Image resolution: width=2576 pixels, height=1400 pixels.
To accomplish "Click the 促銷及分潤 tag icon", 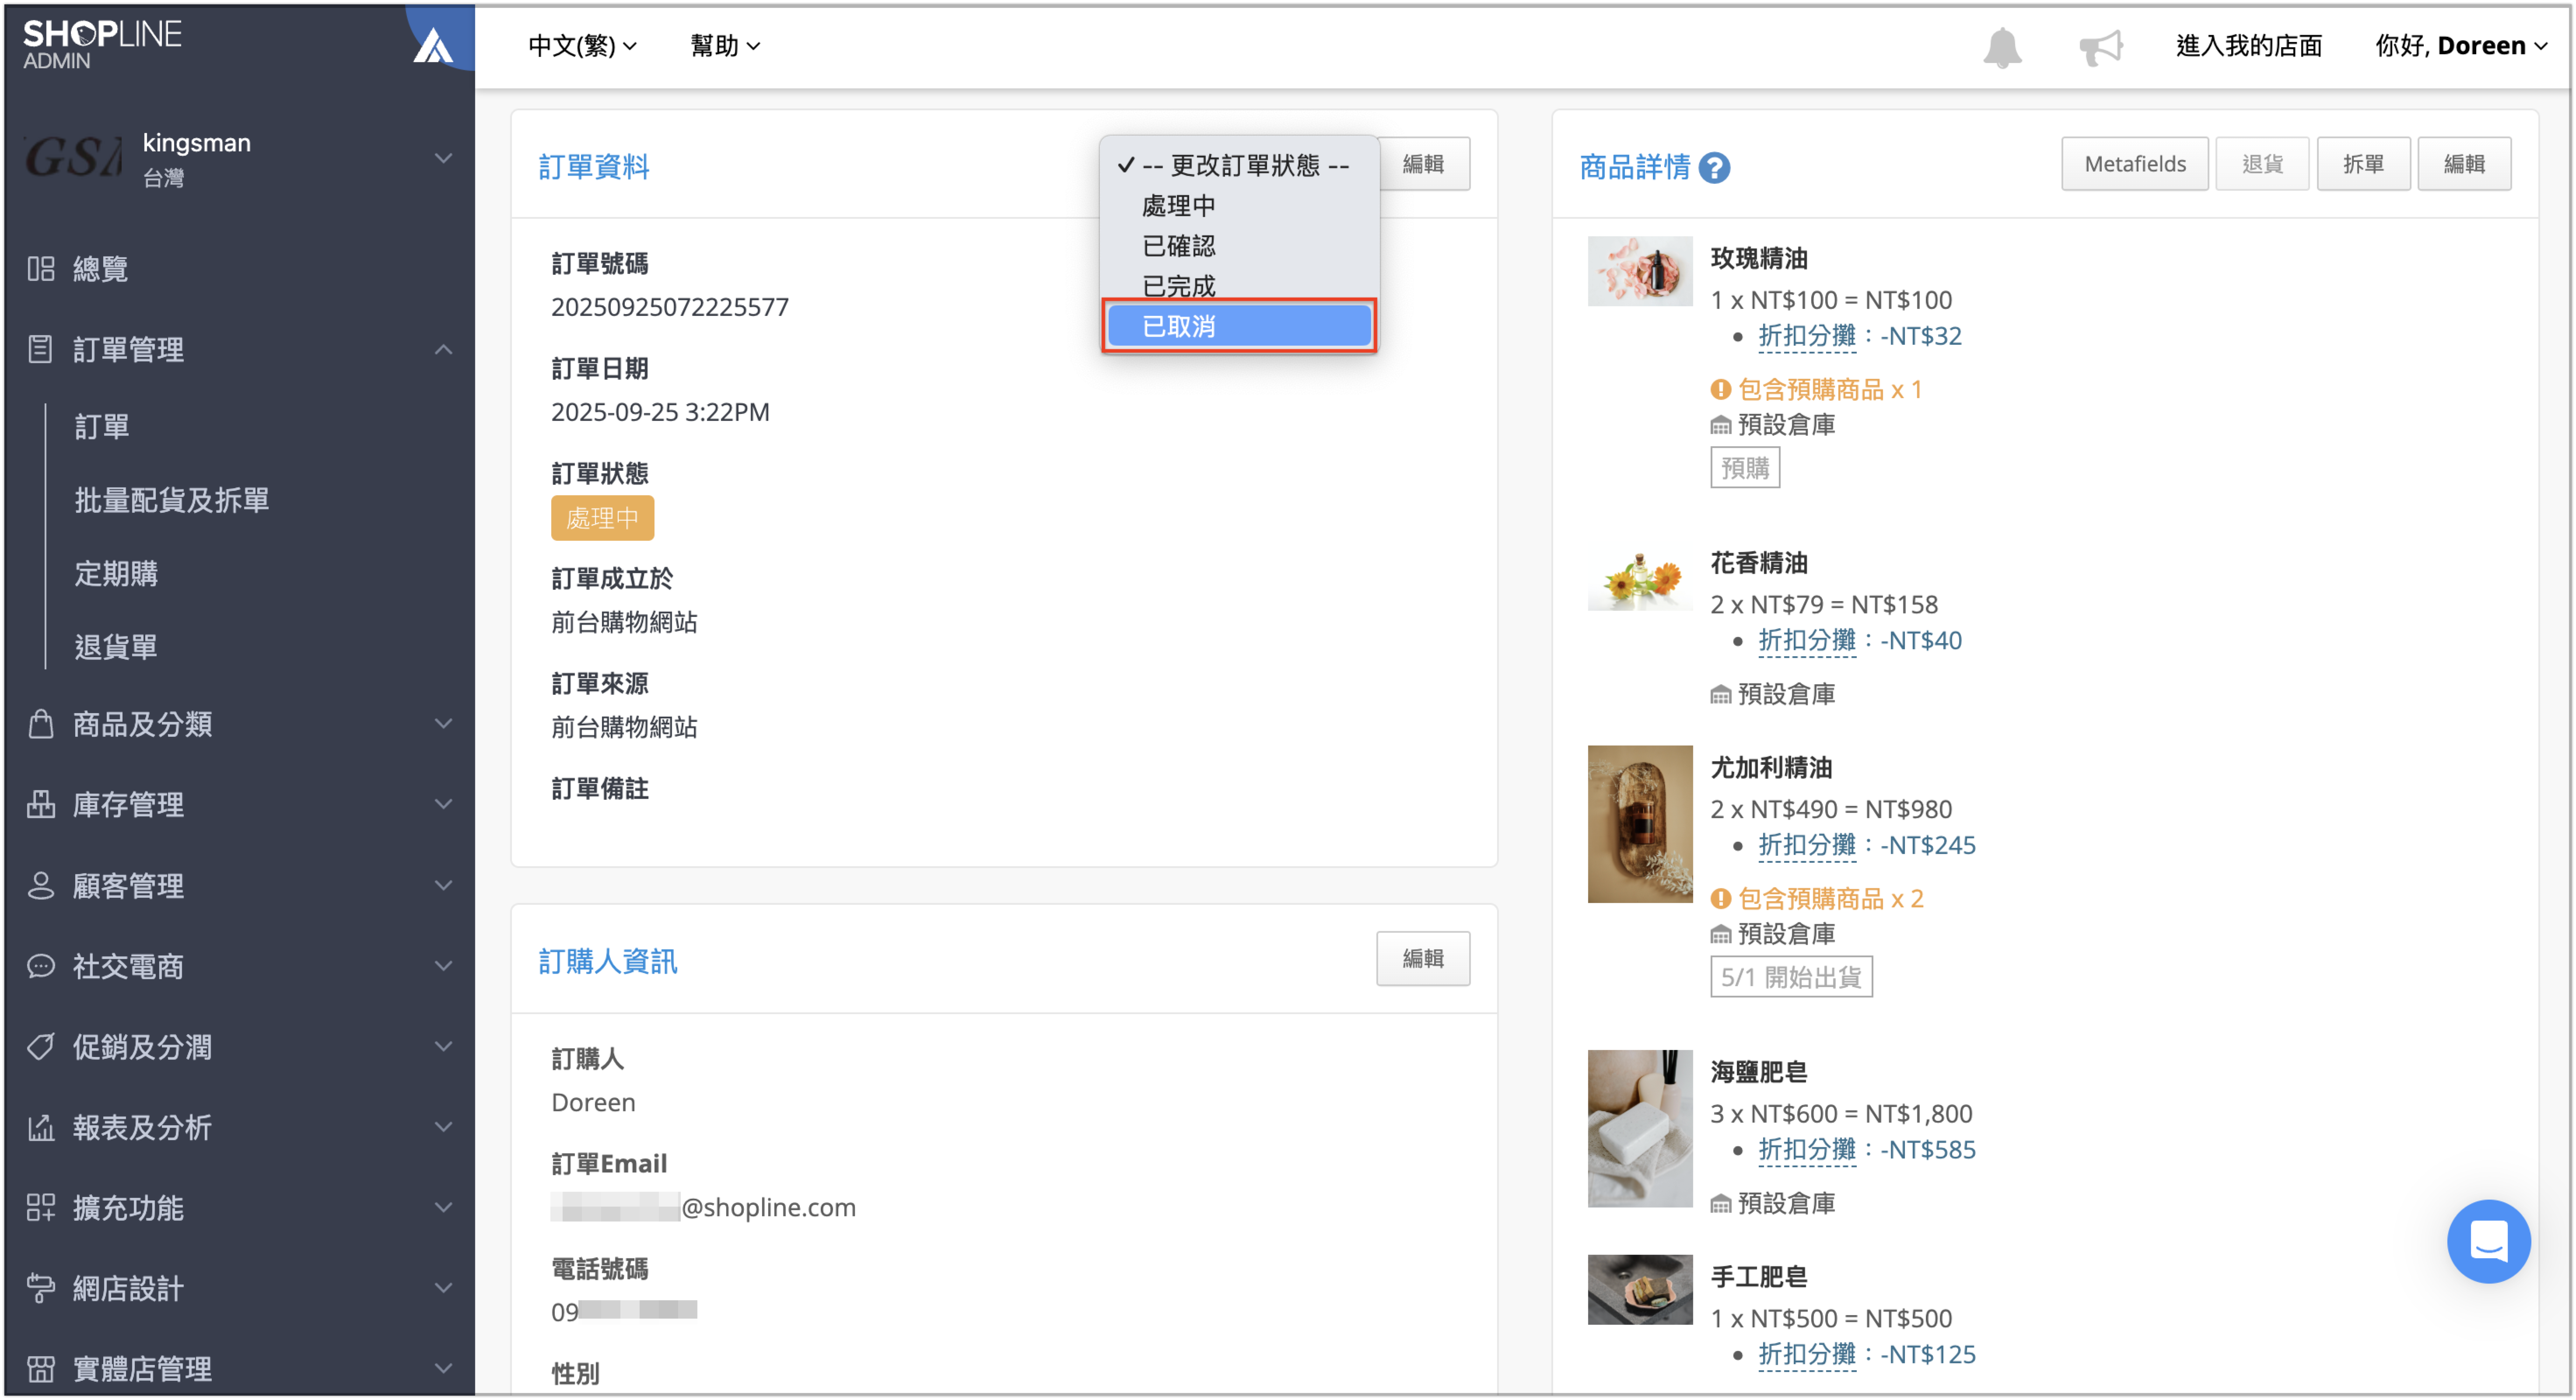I will 41,1046.
